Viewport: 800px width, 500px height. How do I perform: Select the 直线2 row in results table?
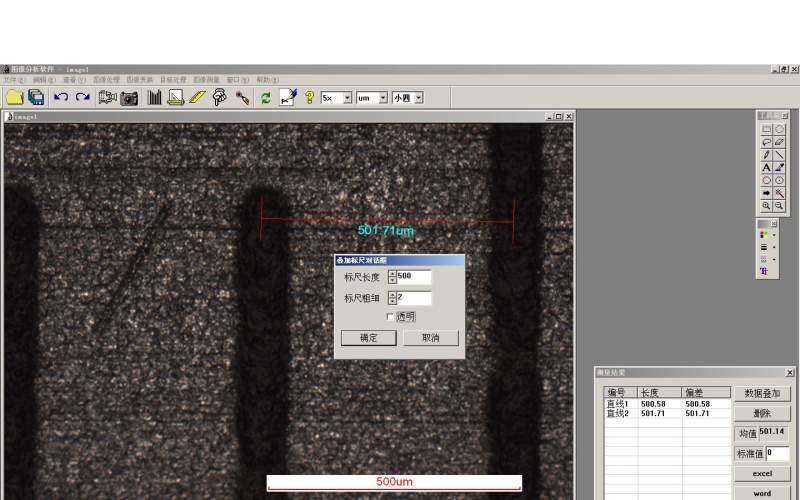pos(667,413)
